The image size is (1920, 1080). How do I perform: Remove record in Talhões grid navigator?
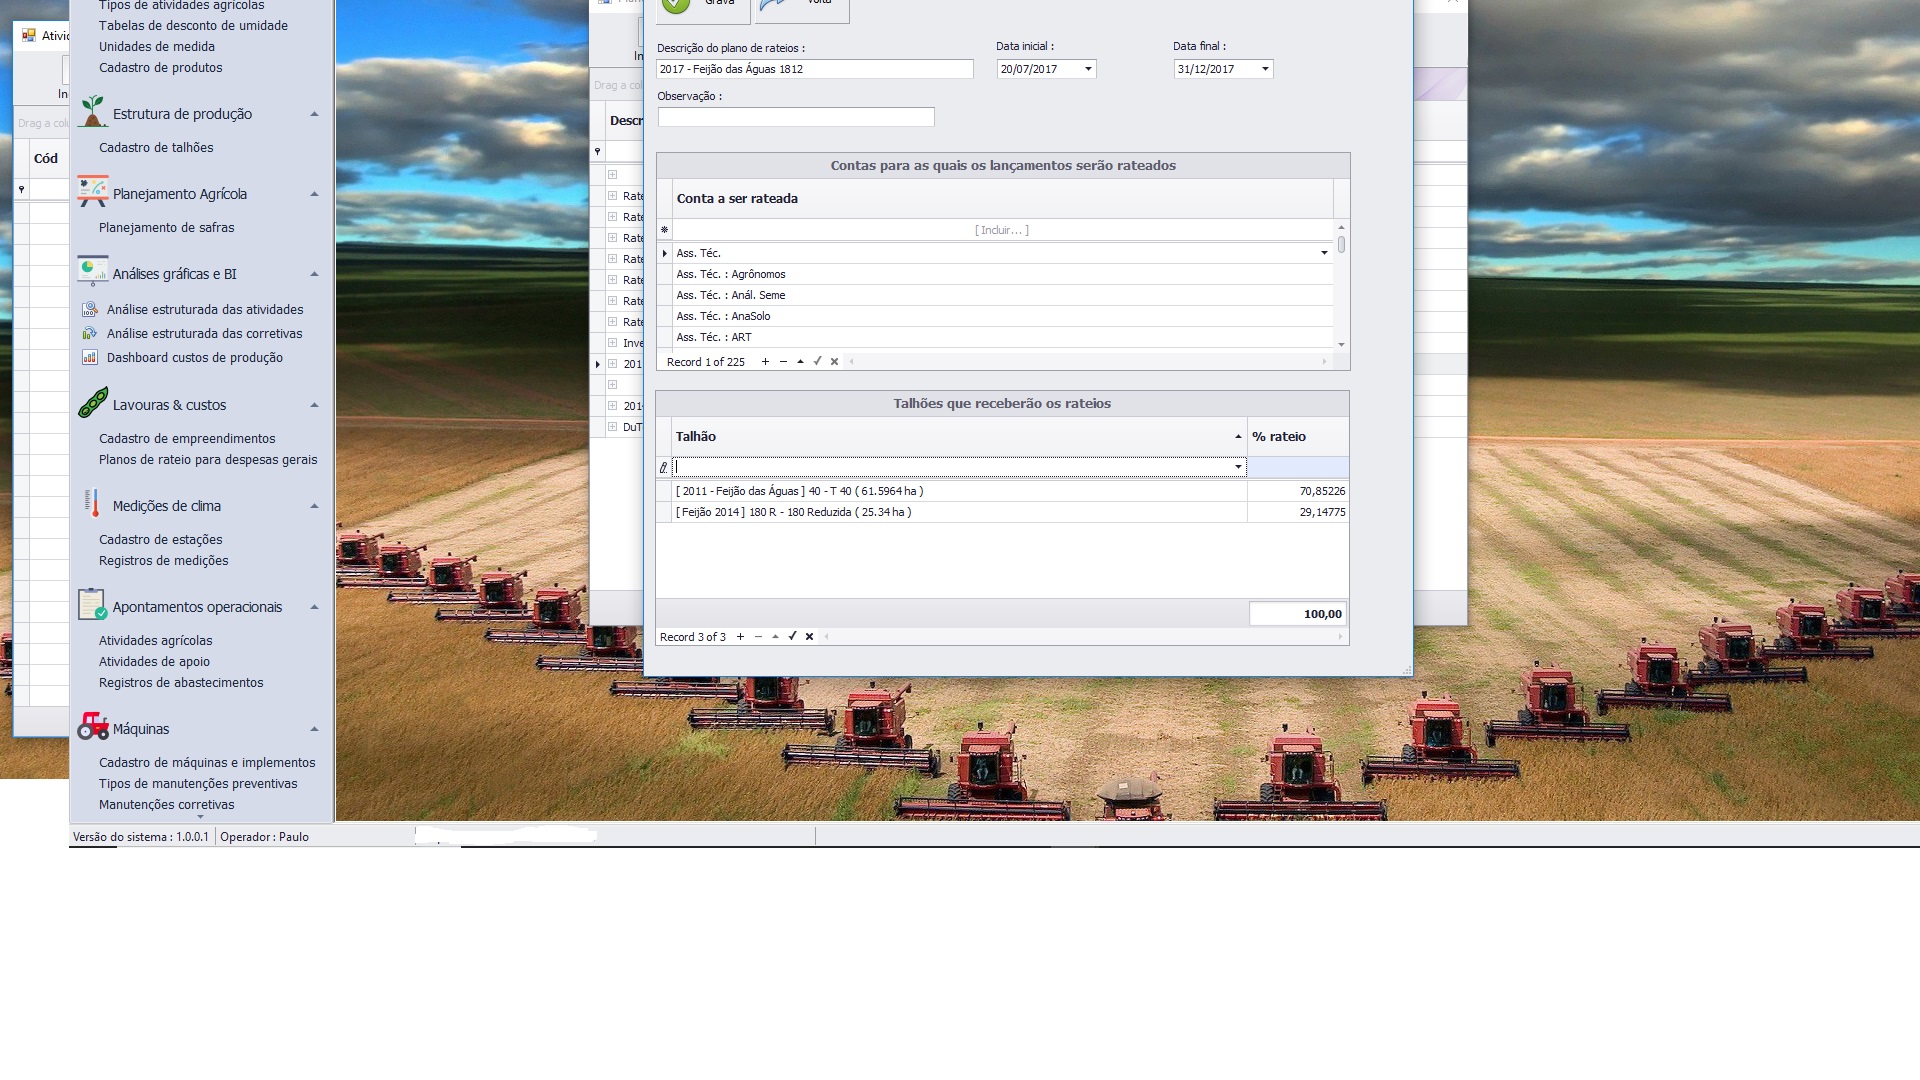click(758, 637)
